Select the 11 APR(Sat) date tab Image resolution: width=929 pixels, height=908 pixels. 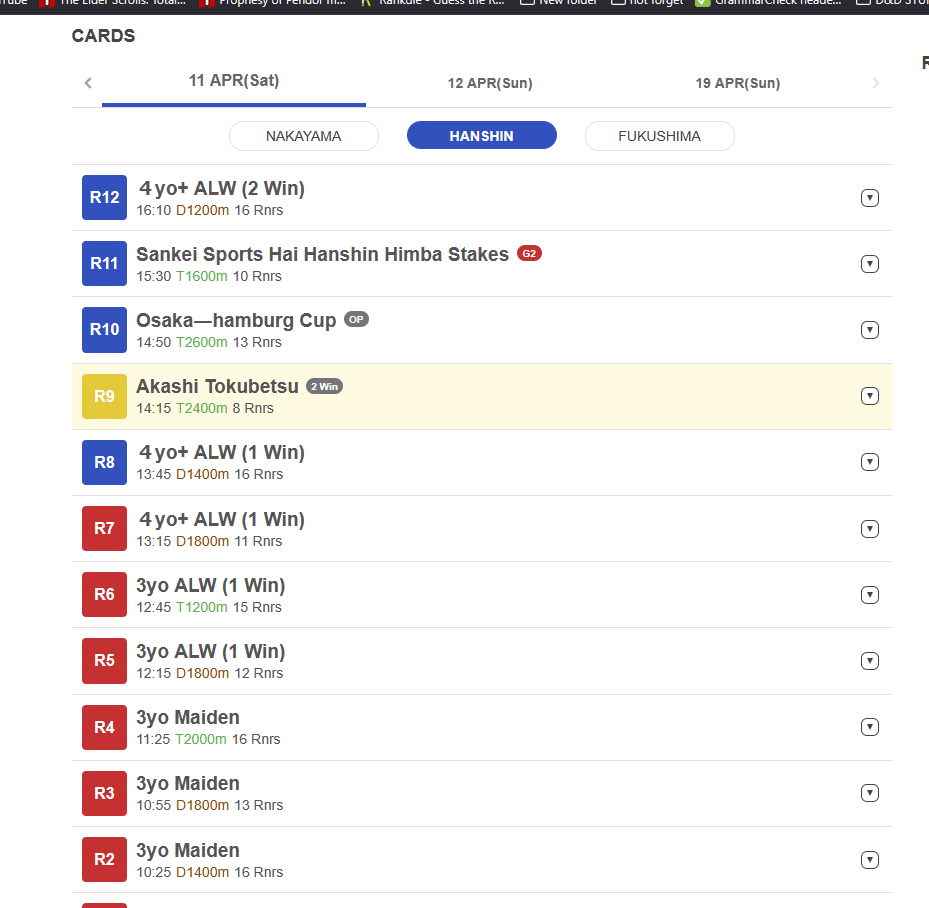pos(233,81)
